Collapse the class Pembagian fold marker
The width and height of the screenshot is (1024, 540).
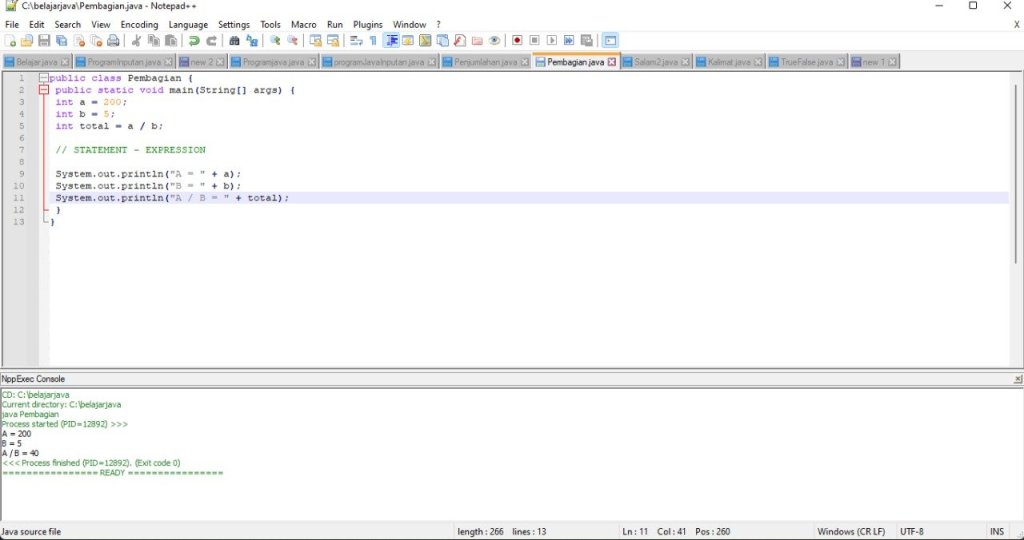(43, 78)
